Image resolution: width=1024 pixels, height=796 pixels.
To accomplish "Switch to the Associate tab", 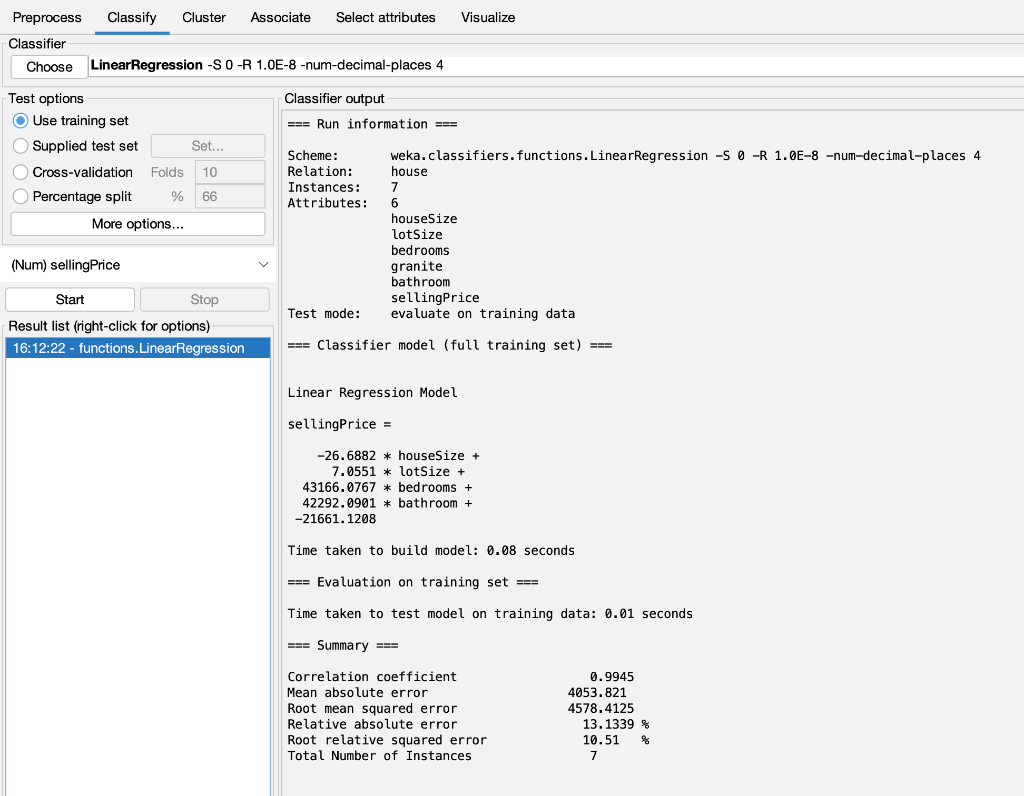I will [280, 17].
